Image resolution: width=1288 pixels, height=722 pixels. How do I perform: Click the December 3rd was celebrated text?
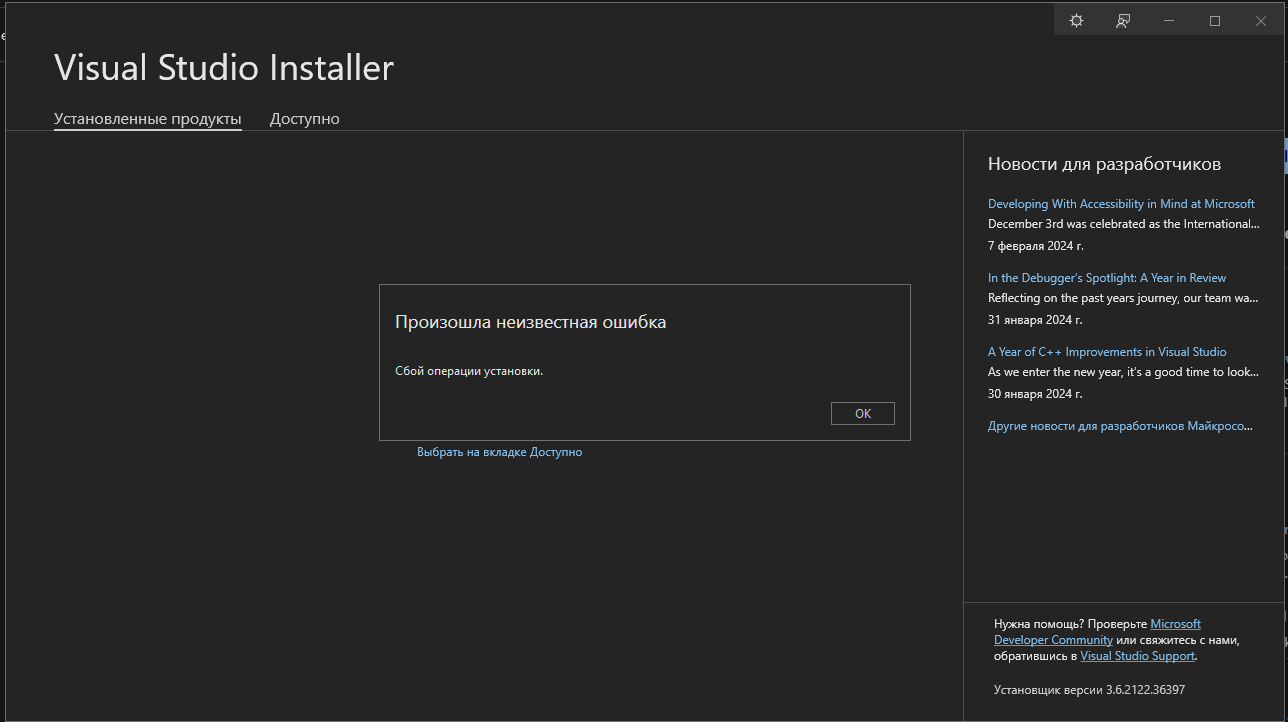coord(1124,224)
